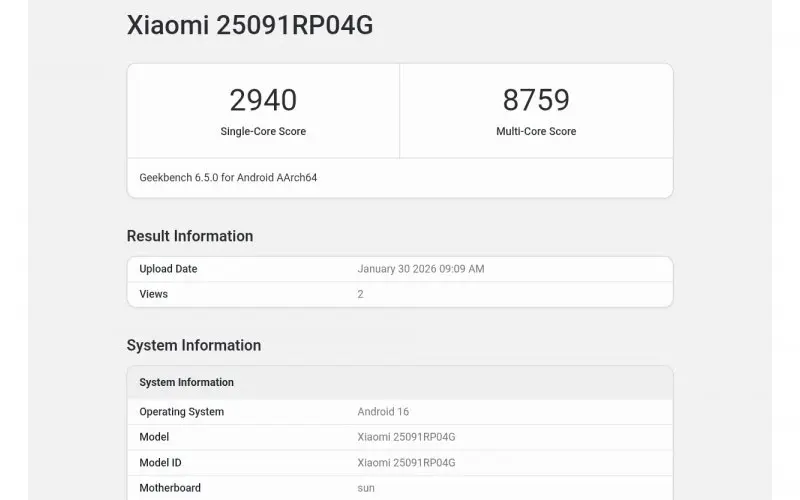Select Xiaomi 25091RP04G value in Model row
800x500 pixels.
click(x=406, y=437)
